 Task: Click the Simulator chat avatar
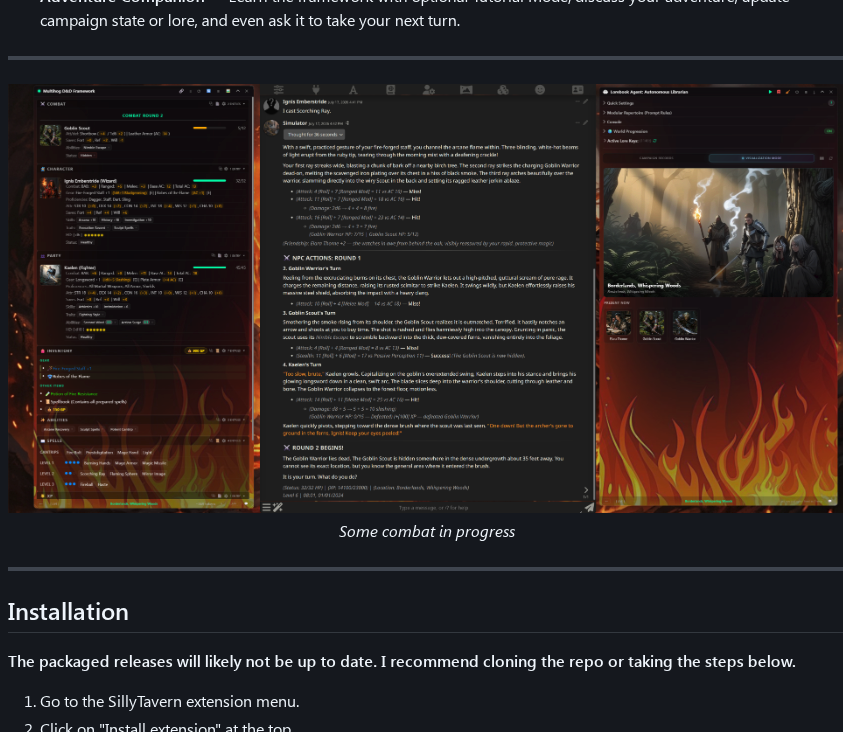click(271, 127)
